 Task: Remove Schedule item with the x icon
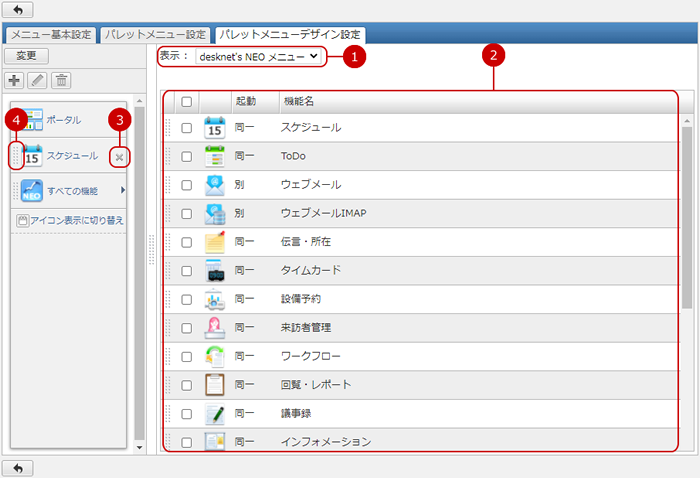[x=119, y=157]
